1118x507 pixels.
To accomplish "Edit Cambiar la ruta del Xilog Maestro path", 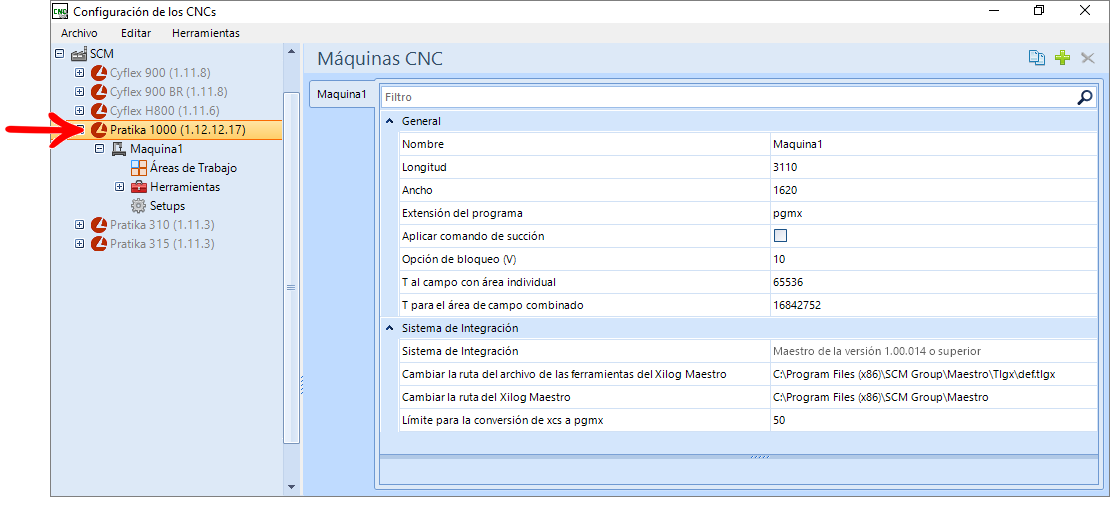I will 934,396.
